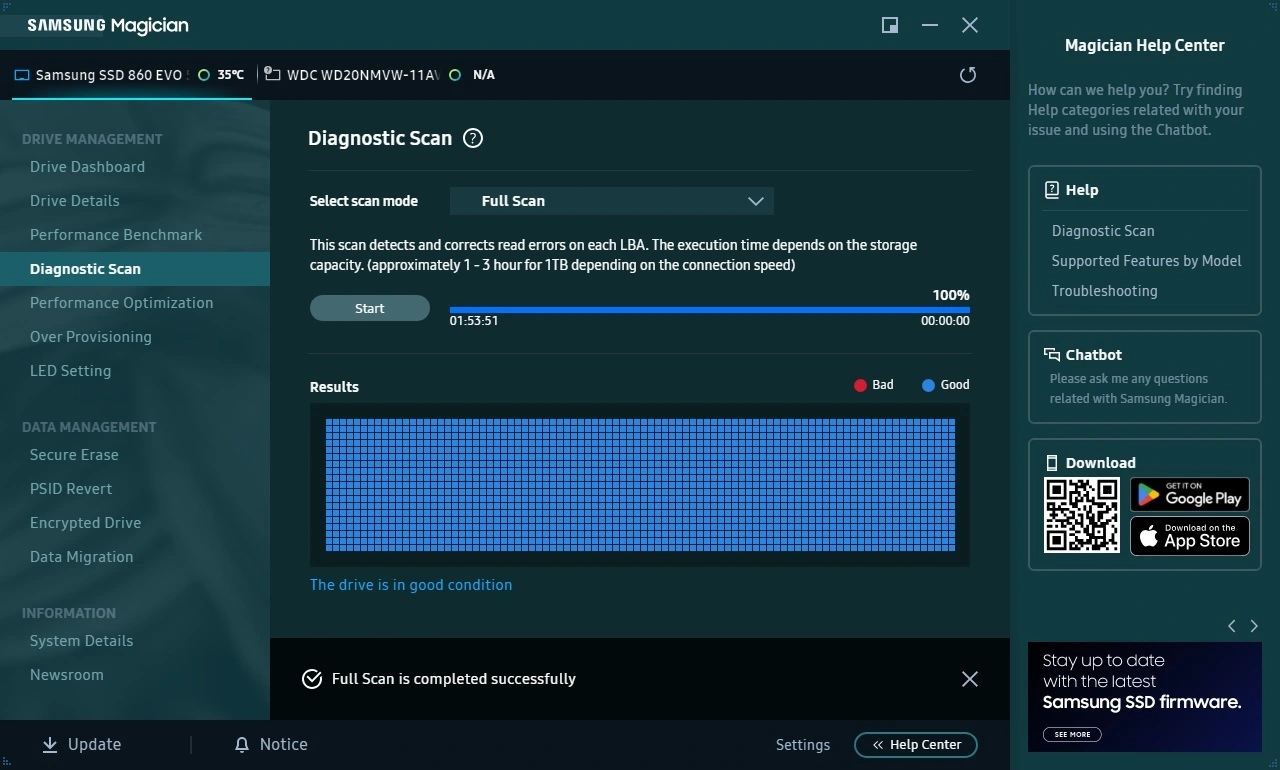Go to next banner with right arrow
The height and width of the screenshot is (770, 1280).
[1254, 626]
